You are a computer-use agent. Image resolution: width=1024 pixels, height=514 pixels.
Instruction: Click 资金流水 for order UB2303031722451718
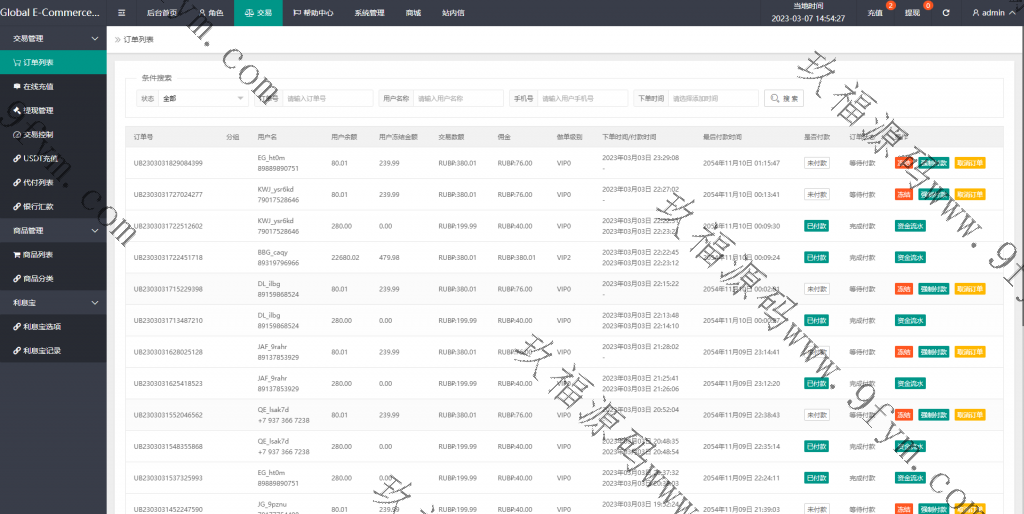[x=910, y=257]
